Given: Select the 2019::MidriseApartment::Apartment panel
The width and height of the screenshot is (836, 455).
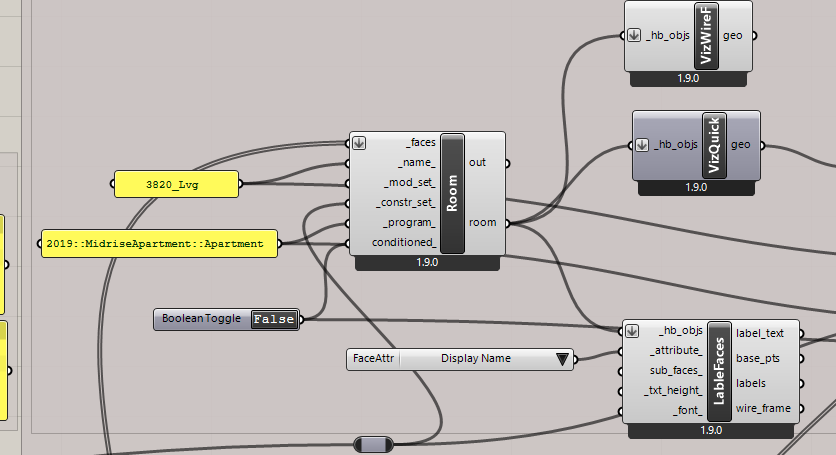Looking at the screenshot, I should (159, 243).
